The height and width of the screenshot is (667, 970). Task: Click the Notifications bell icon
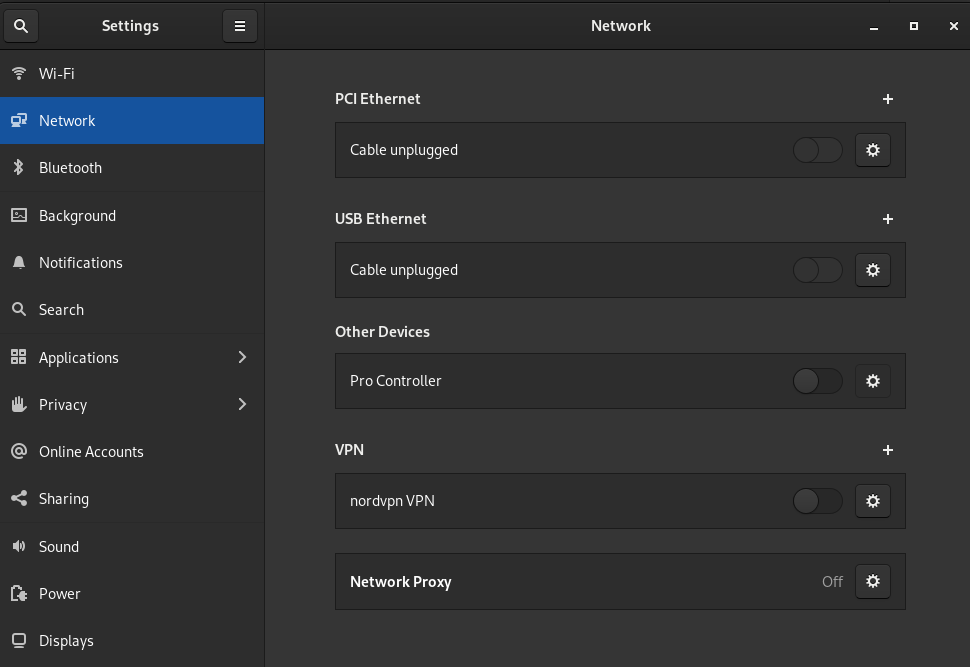[18, 262]
